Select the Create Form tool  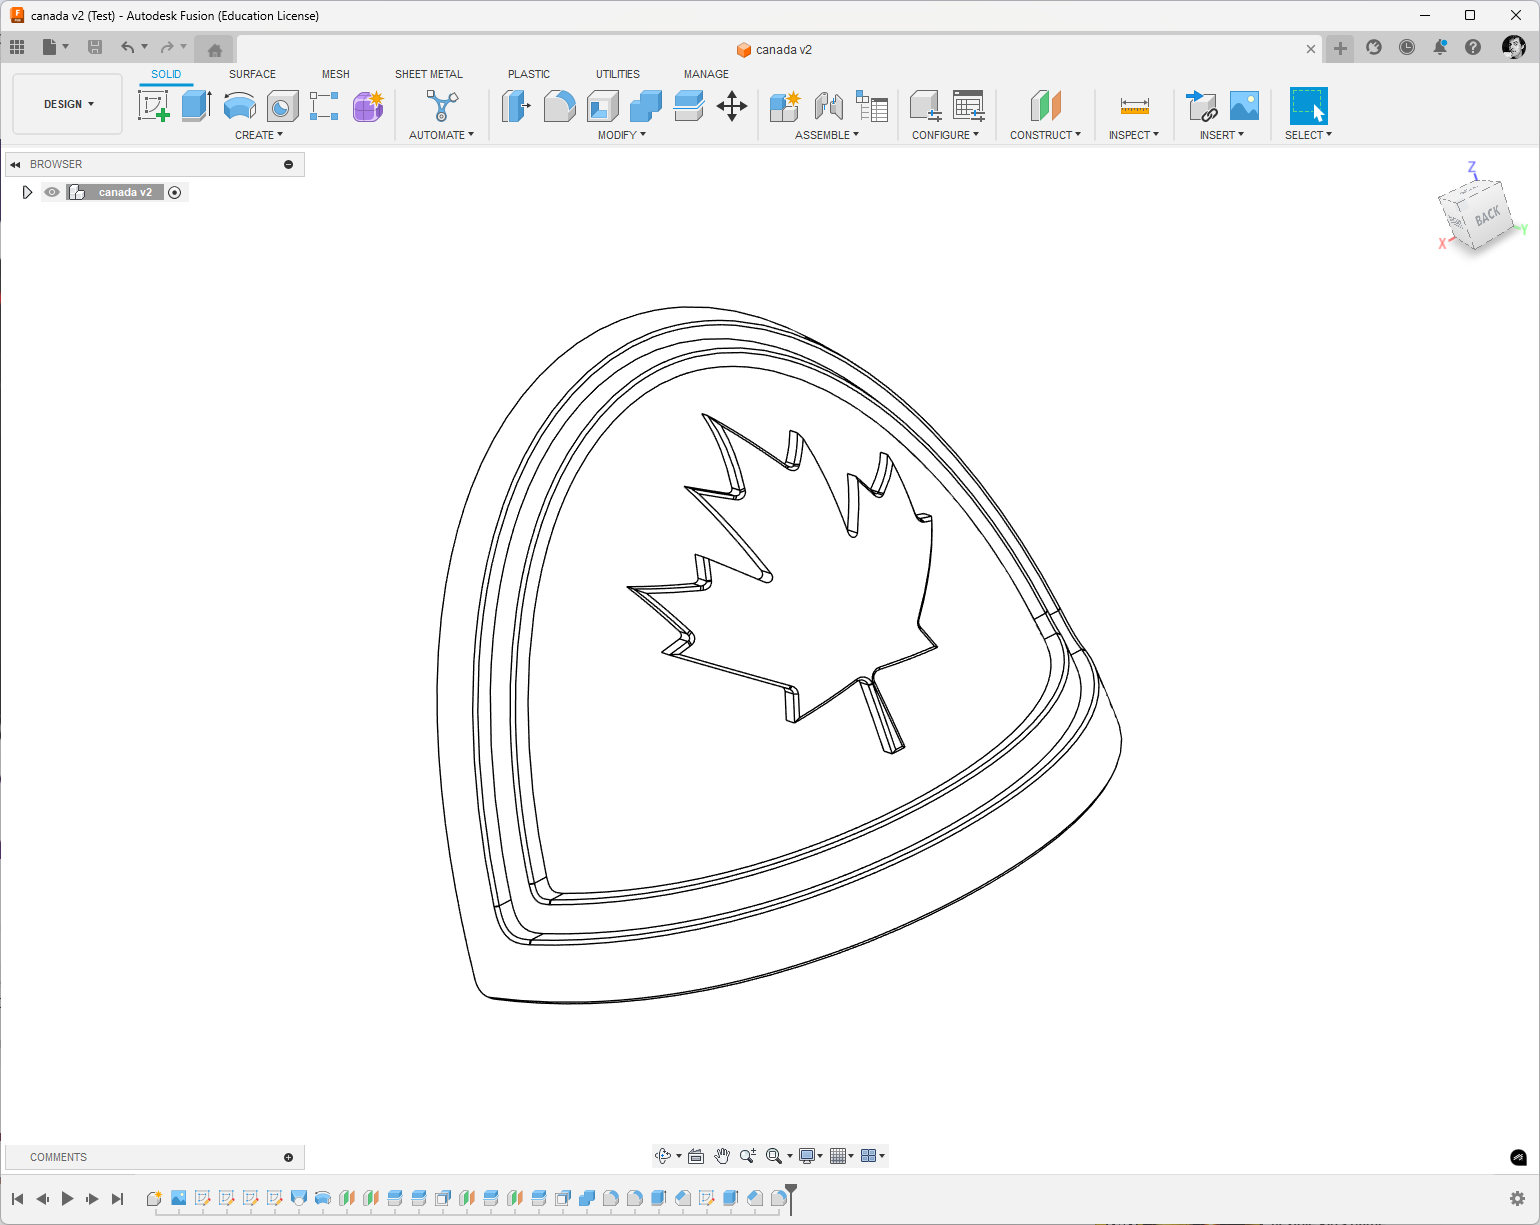pyautogui.click(x=368, y=105)
